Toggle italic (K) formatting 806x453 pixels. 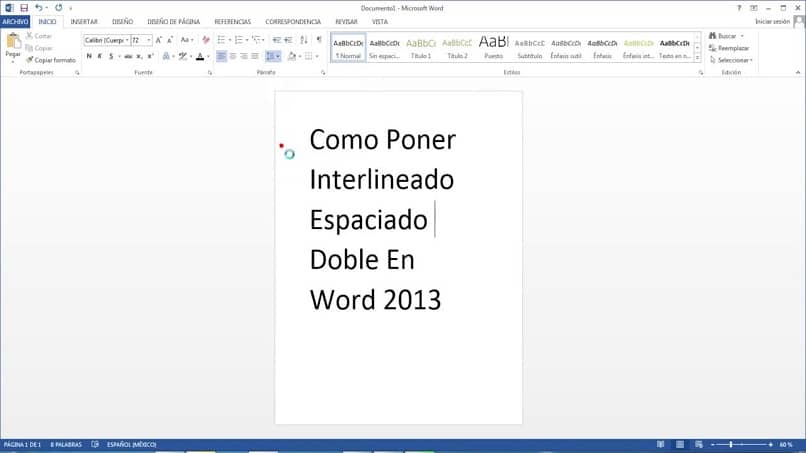pyautogui.click(x=100, y=56)
